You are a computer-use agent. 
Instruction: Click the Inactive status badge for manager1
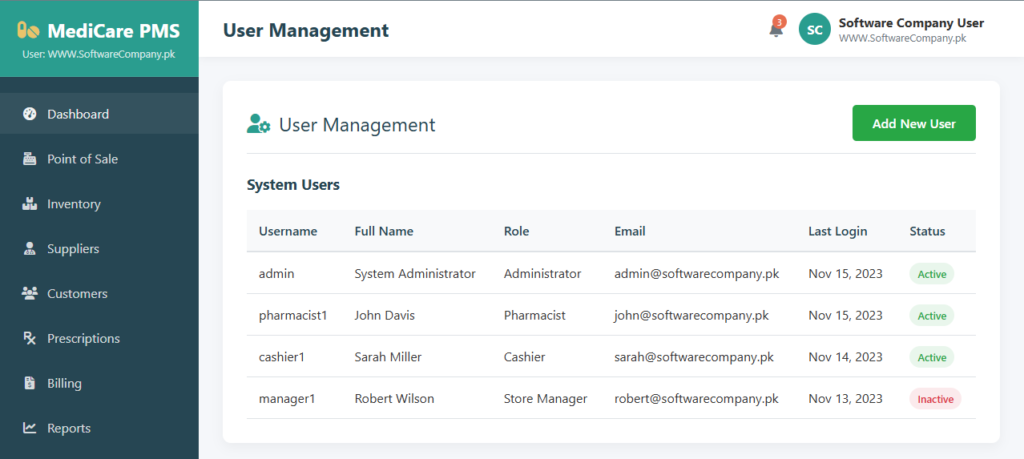click(934, 399)
